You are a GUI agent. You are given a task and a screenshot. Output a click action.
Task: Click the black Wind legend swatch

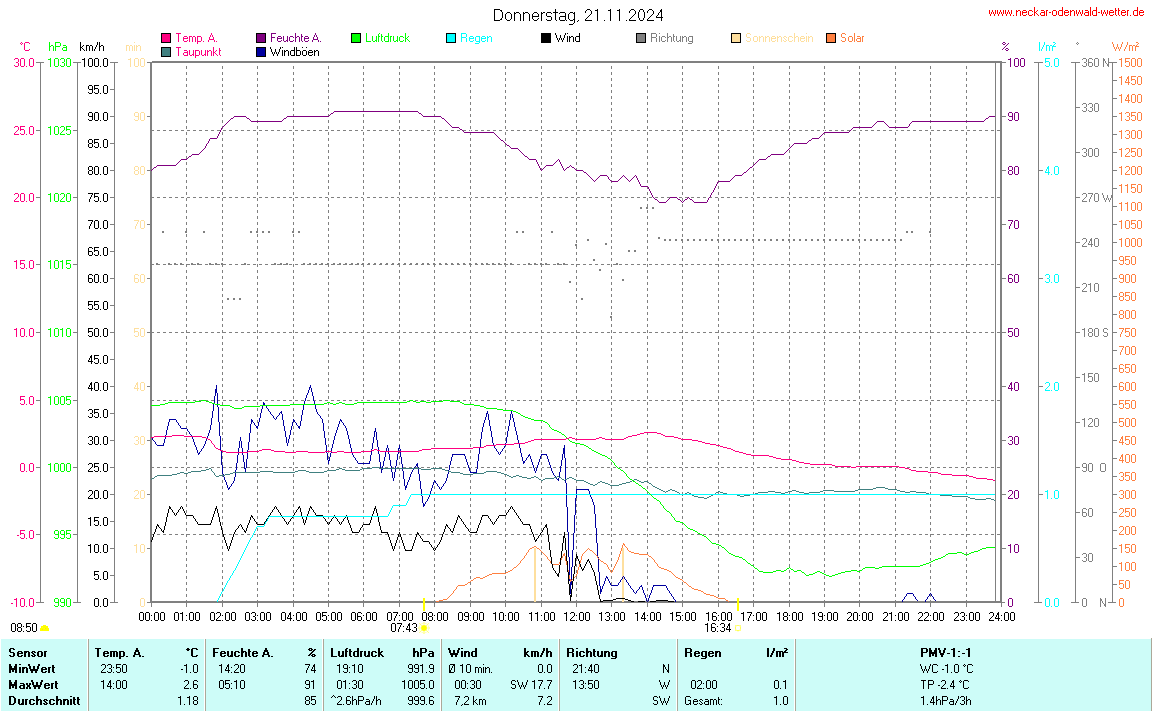546,39
